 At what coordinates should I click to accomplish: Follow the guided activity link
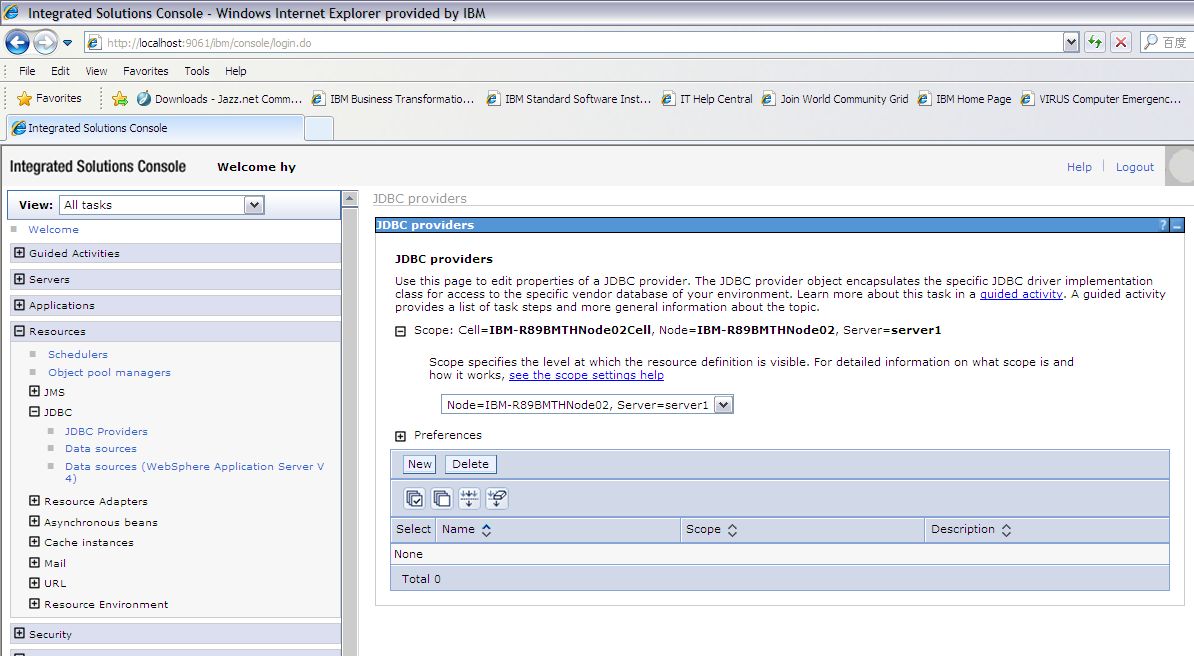pos(1021,294)
